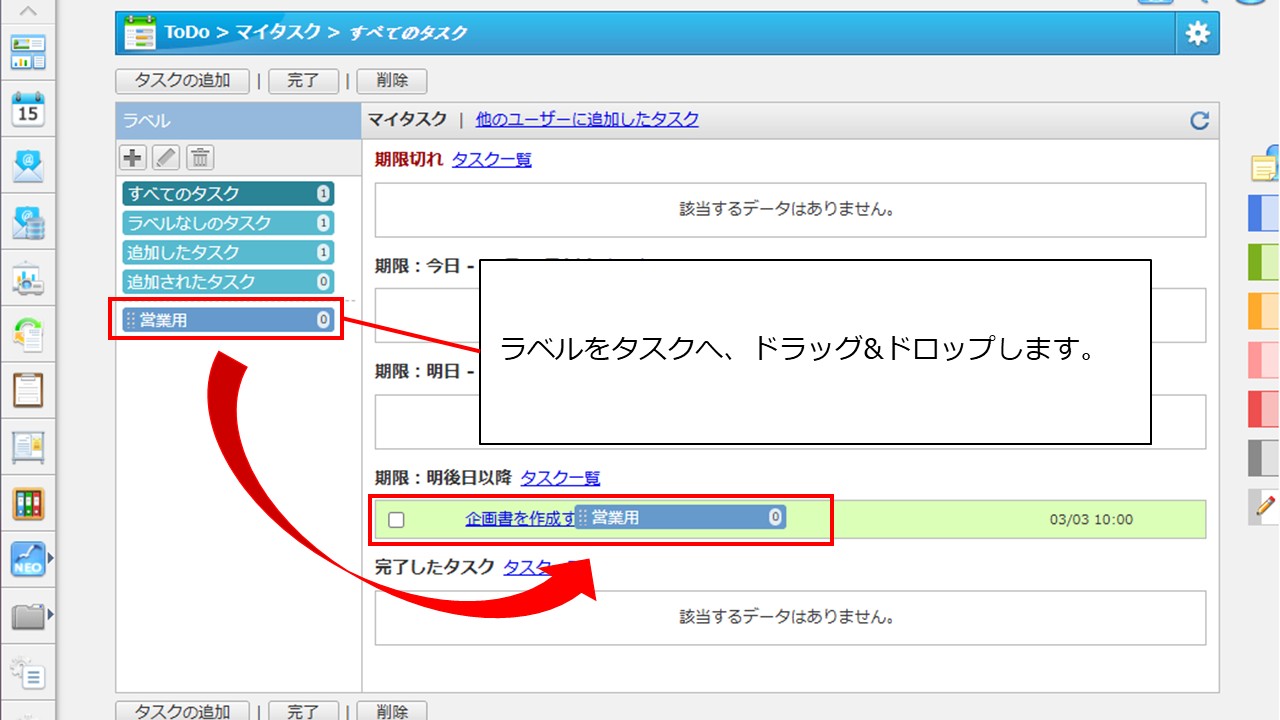
Task: Click the drag handle on 営業用 label in the ラベル list
Action: (x=131, y=320)
